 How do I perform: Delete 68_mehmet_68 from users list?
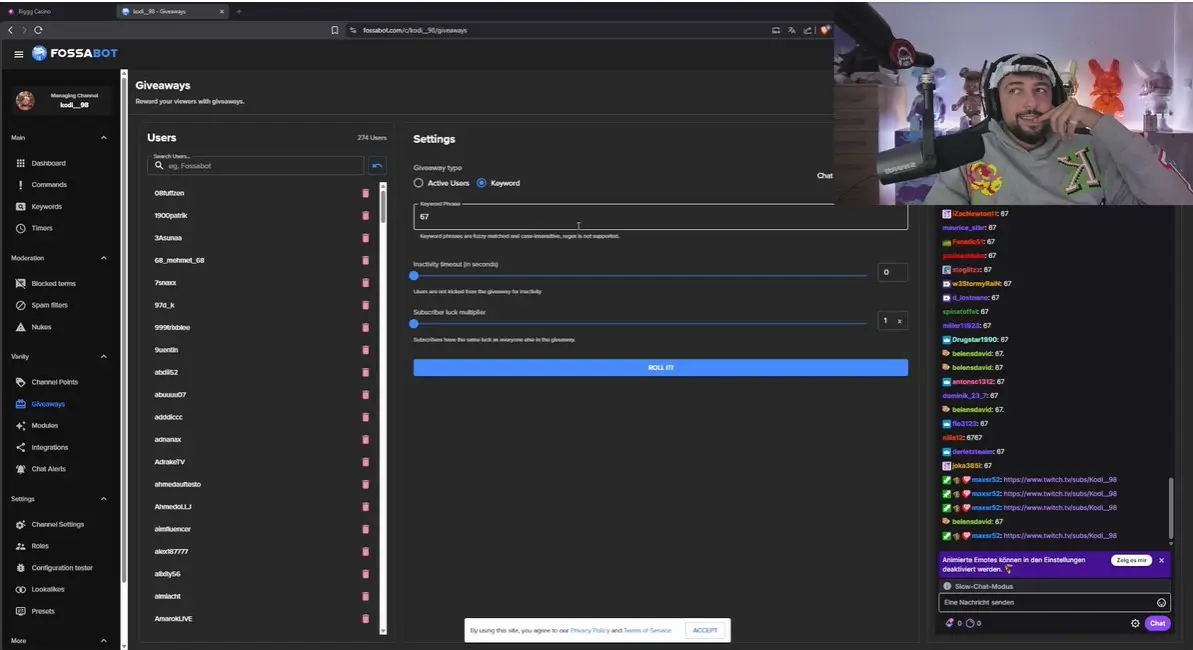(365, 260)
